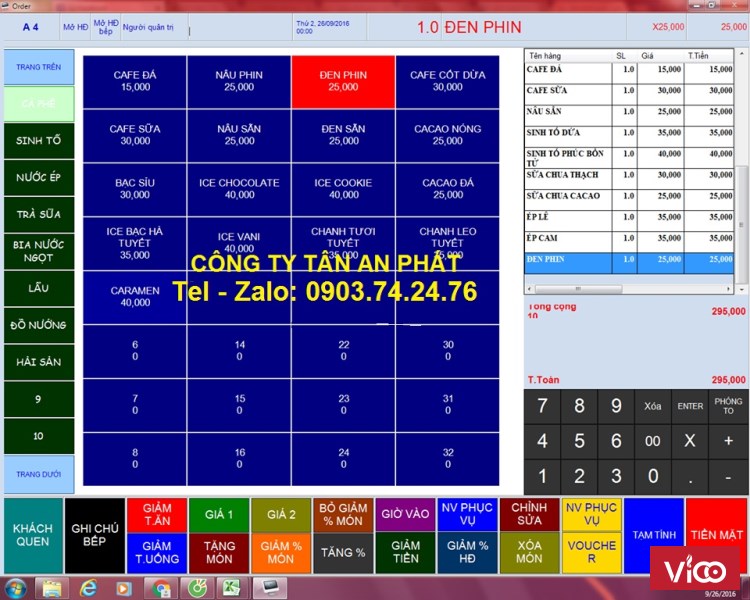Click CHỈNH SỬA button

[529, 515]
